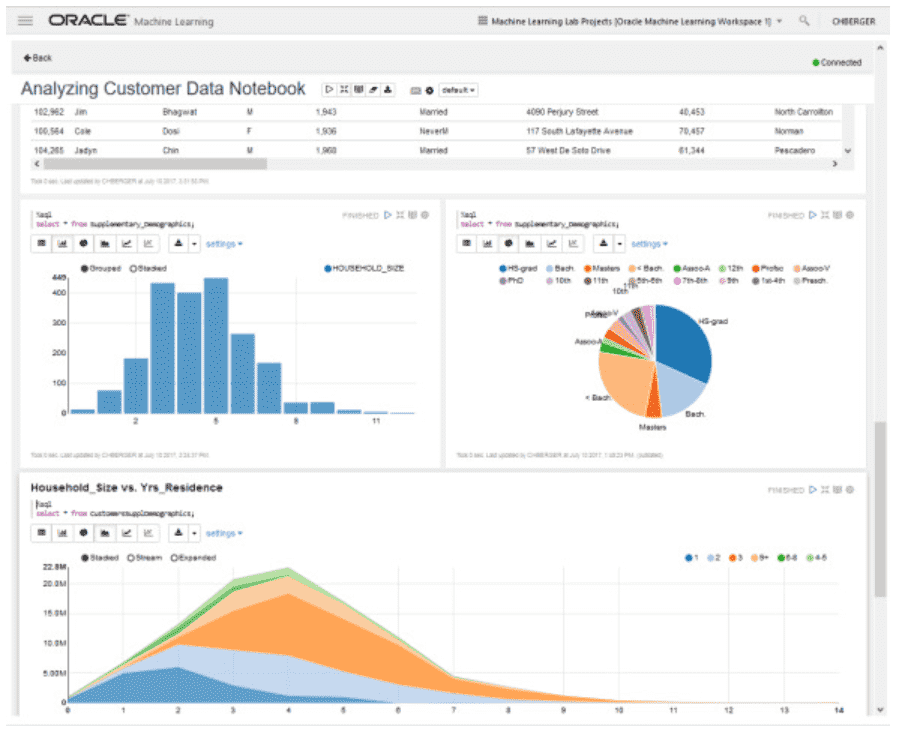Open download format caret in pie chart paragraph
Image resolution: width=899 pixels, height=738 pixels.
pyautogui.click(x=620, y=244)
